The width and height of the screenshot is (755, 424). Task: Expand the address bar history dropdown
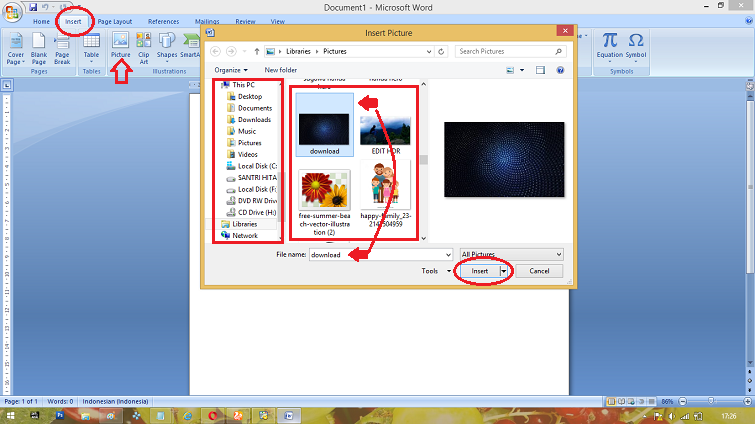429,51
